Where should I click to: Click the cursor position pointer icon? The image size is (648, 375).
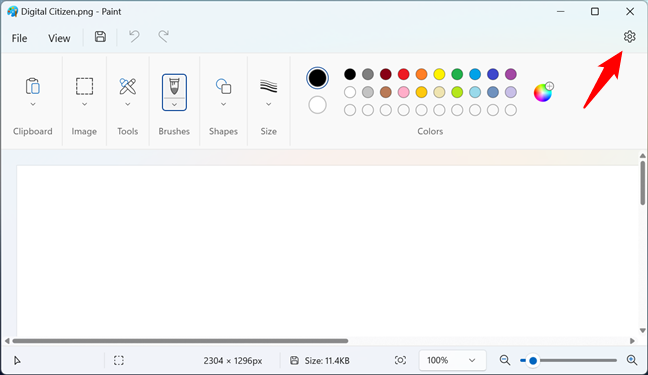17,361
